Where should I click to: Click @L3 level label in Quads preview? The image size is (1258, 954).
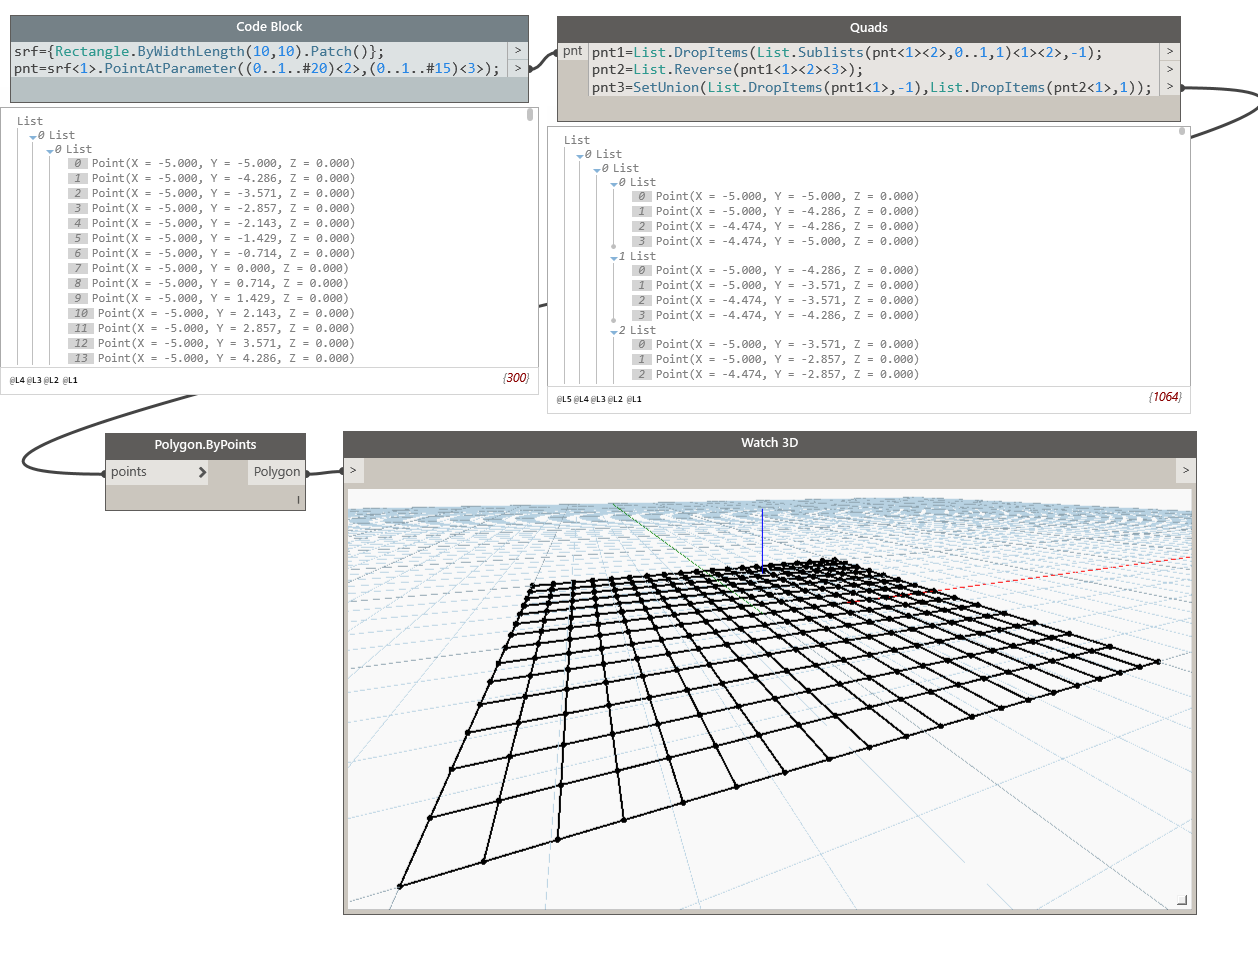598,399
